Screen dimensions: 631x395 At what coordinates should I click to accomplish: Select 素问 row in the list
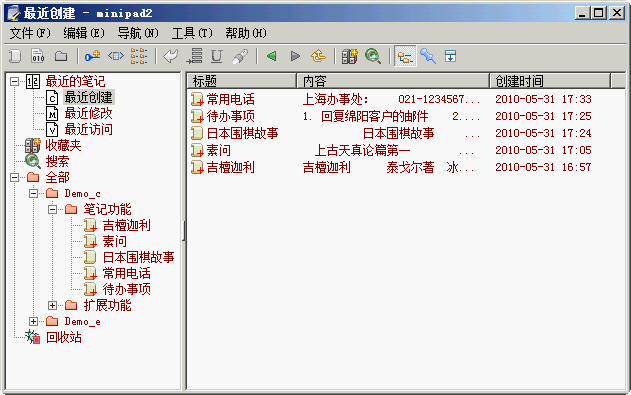[406, 150]
